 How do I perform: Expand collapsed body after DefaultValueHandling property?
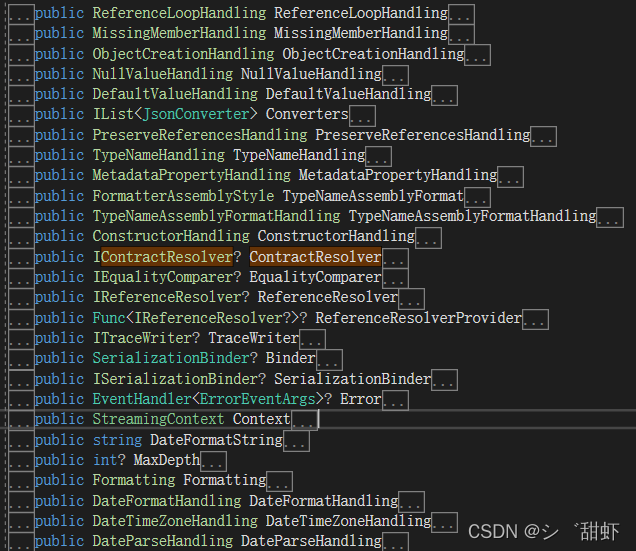tap(445, 96)
